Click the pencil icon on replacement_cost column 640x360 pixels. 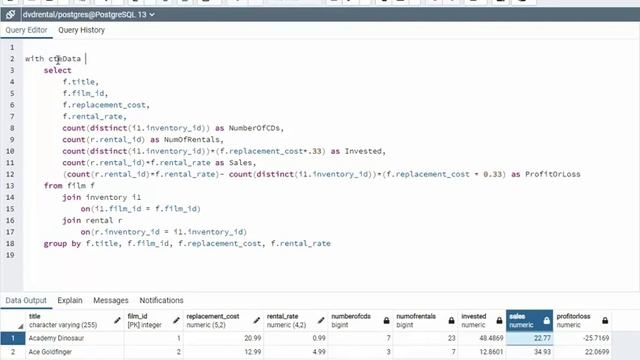pos(256,320)
